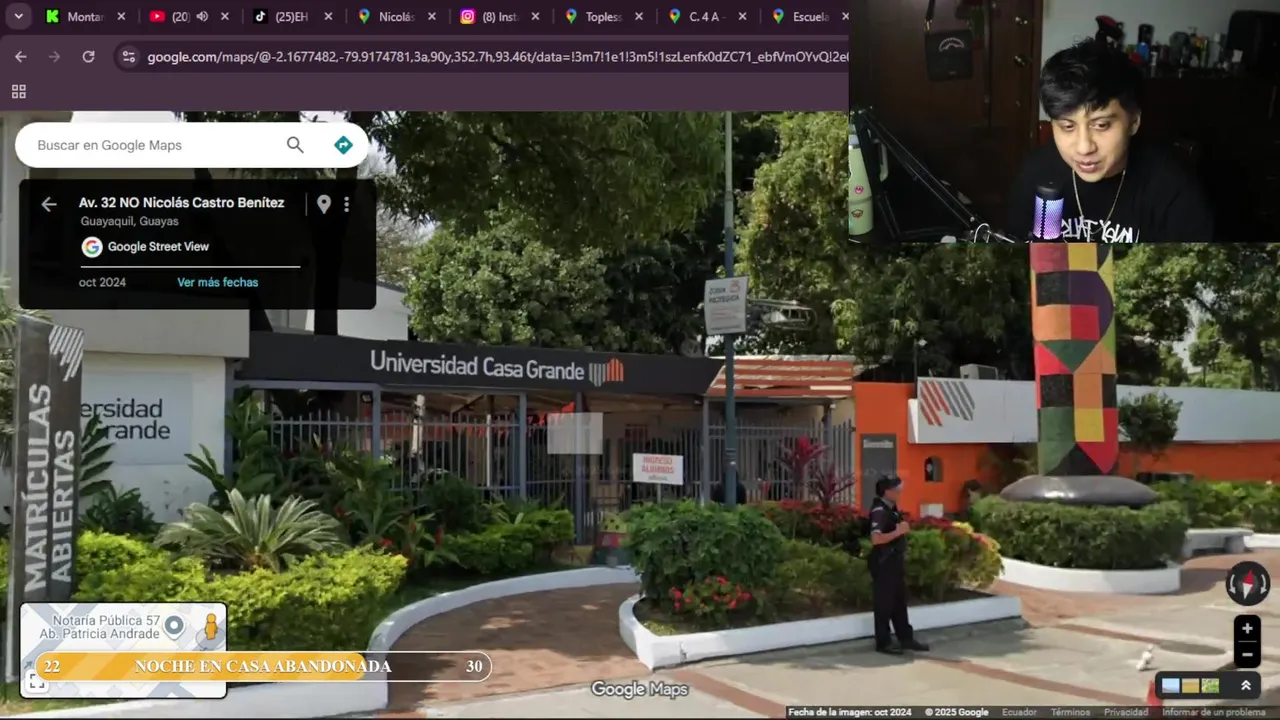
Task: Open directions with the blue arrow icon
Action: pyautogui.click(x=343, y=145)
